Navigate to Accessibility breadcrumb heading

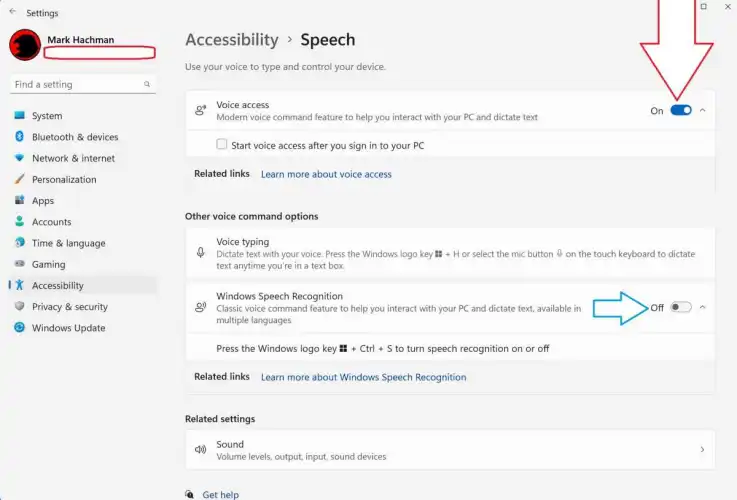[x=232, y=40]
